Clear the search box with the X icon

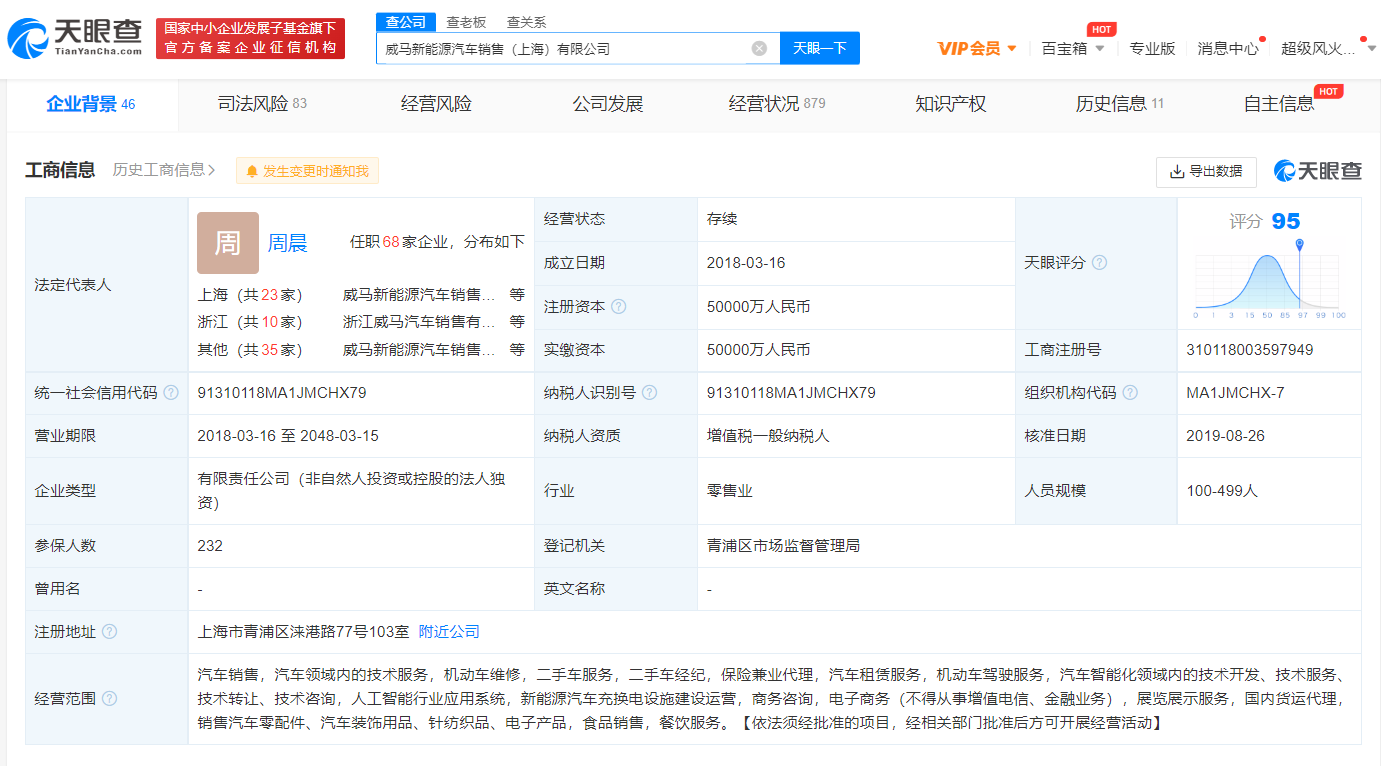pyautogui.click(x=759, y=48)
